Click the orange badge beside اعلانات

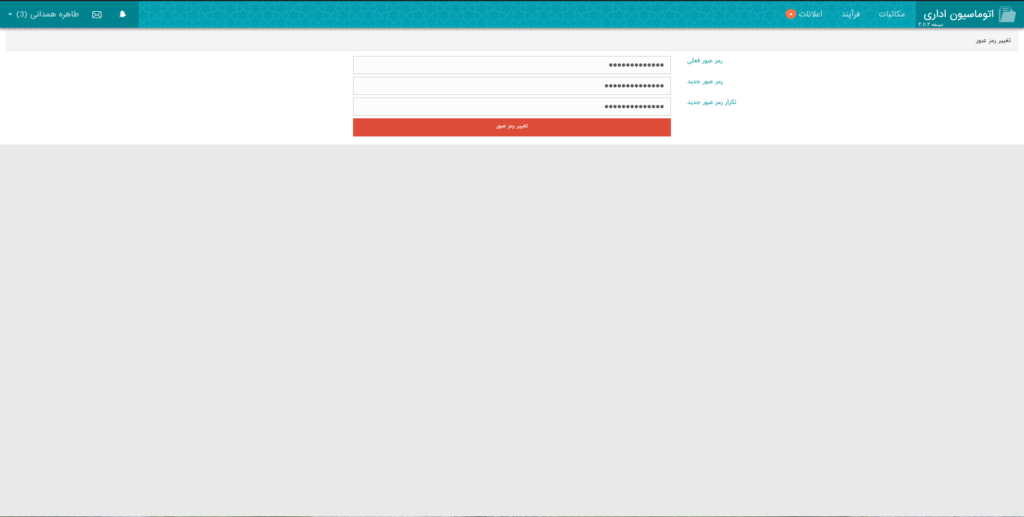[790, 14]
